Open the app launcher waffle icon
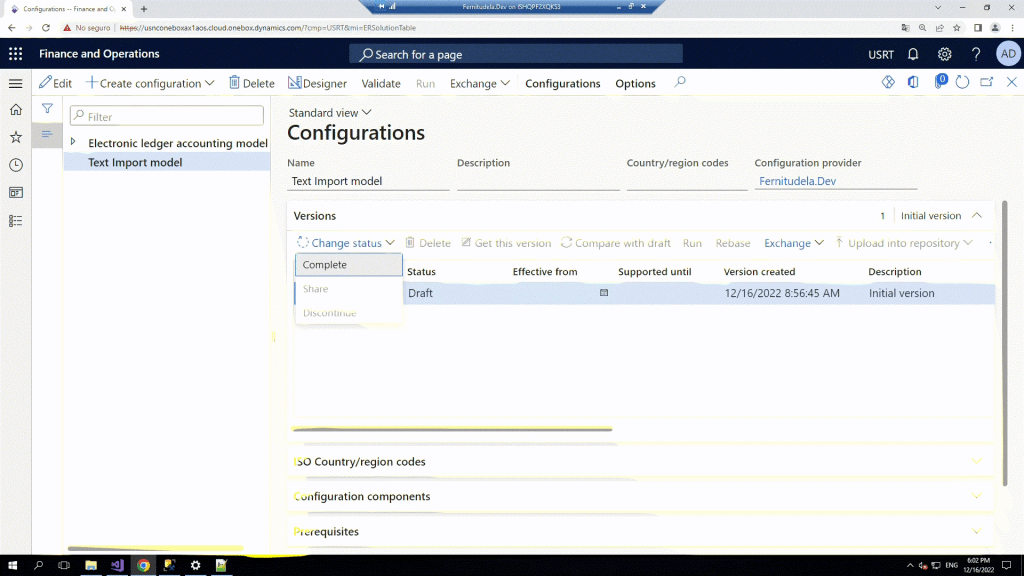1024x576 pixels. [x=16, y=54]
